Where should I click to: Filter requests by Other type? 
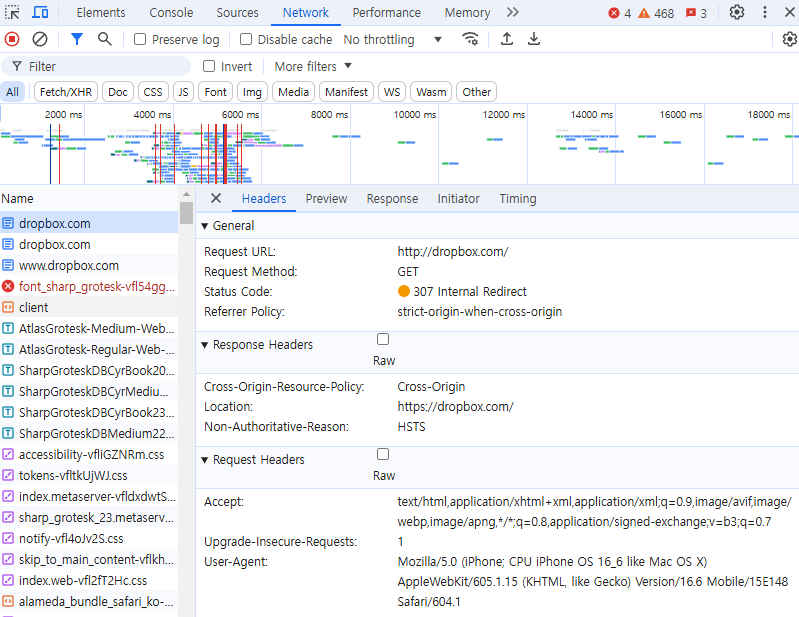pyautogui.click(x=476, y=92)
